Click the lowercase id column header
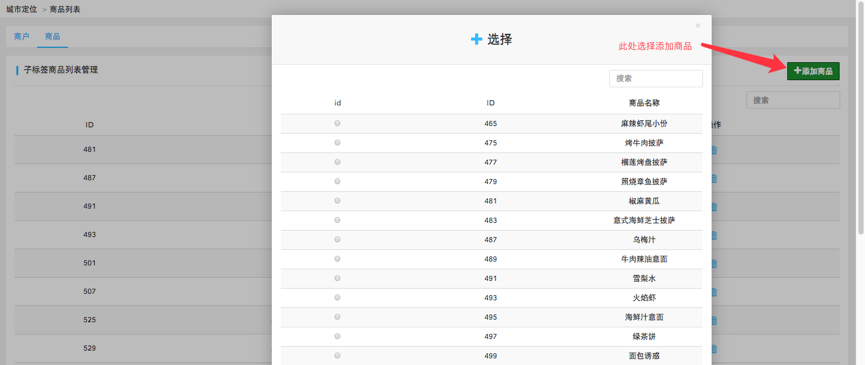The height and width of the screenshot is (365, 865). (338, 103)
